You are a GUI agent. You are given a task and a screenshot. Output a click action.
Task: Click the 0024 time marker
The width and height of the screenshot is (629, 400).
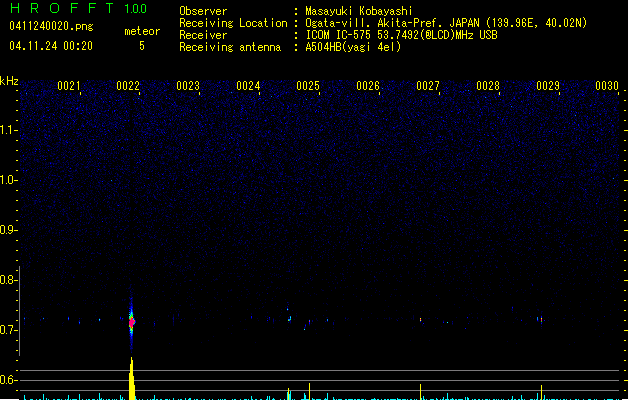pyautogui.click(x=248, y=86)
